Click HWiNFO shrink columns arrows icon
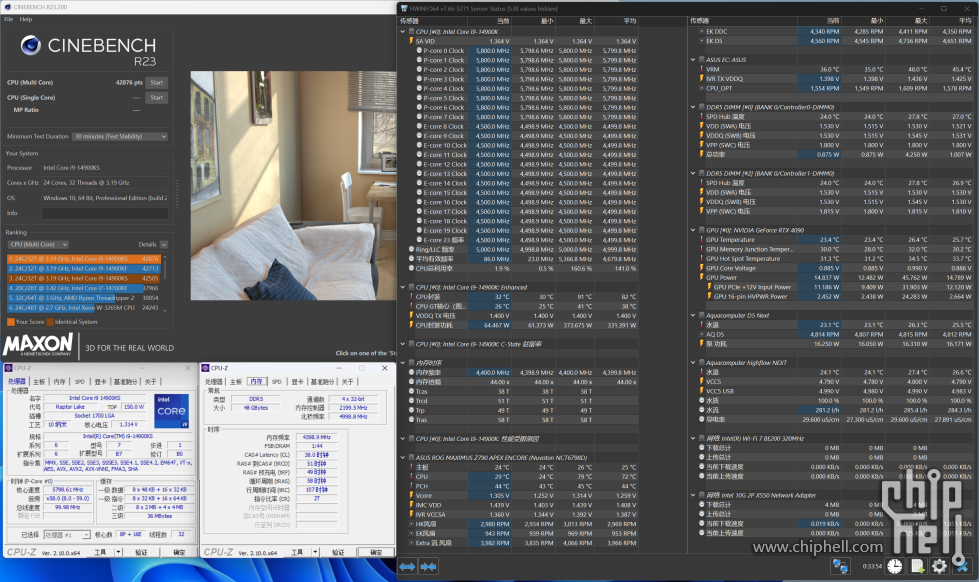The image size is (979, 582). [x=428, y=566]
